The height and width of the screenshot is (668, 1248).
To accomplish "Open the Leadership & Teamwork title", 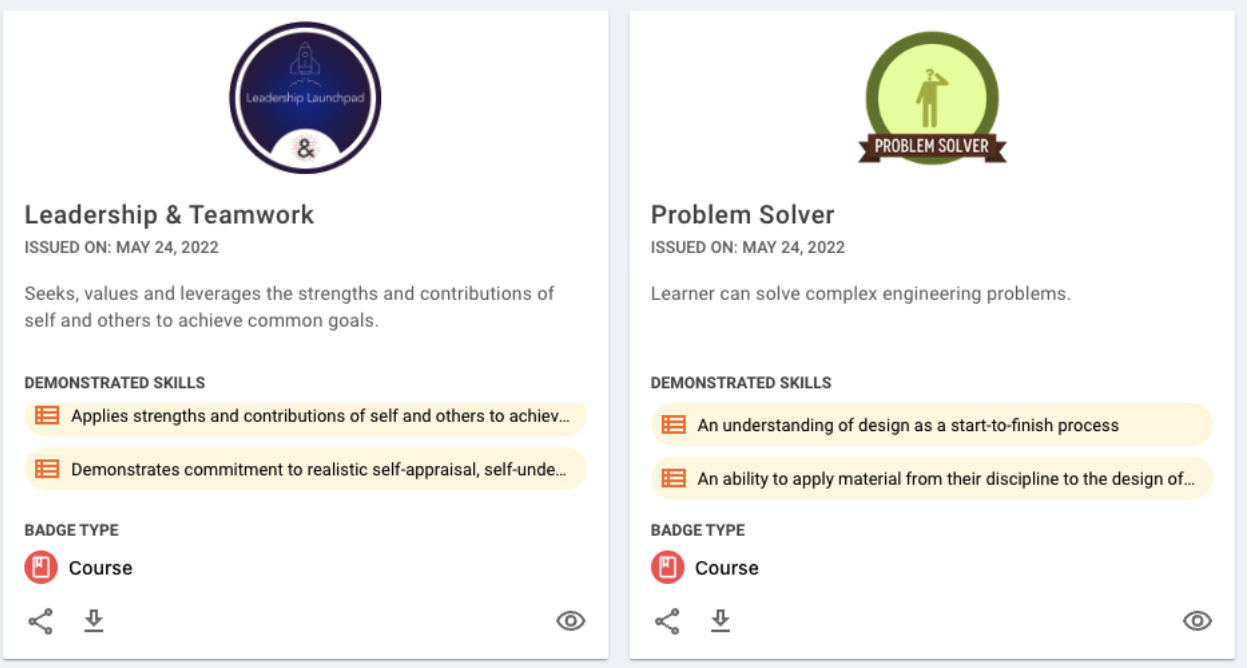I will coord(169,215).
